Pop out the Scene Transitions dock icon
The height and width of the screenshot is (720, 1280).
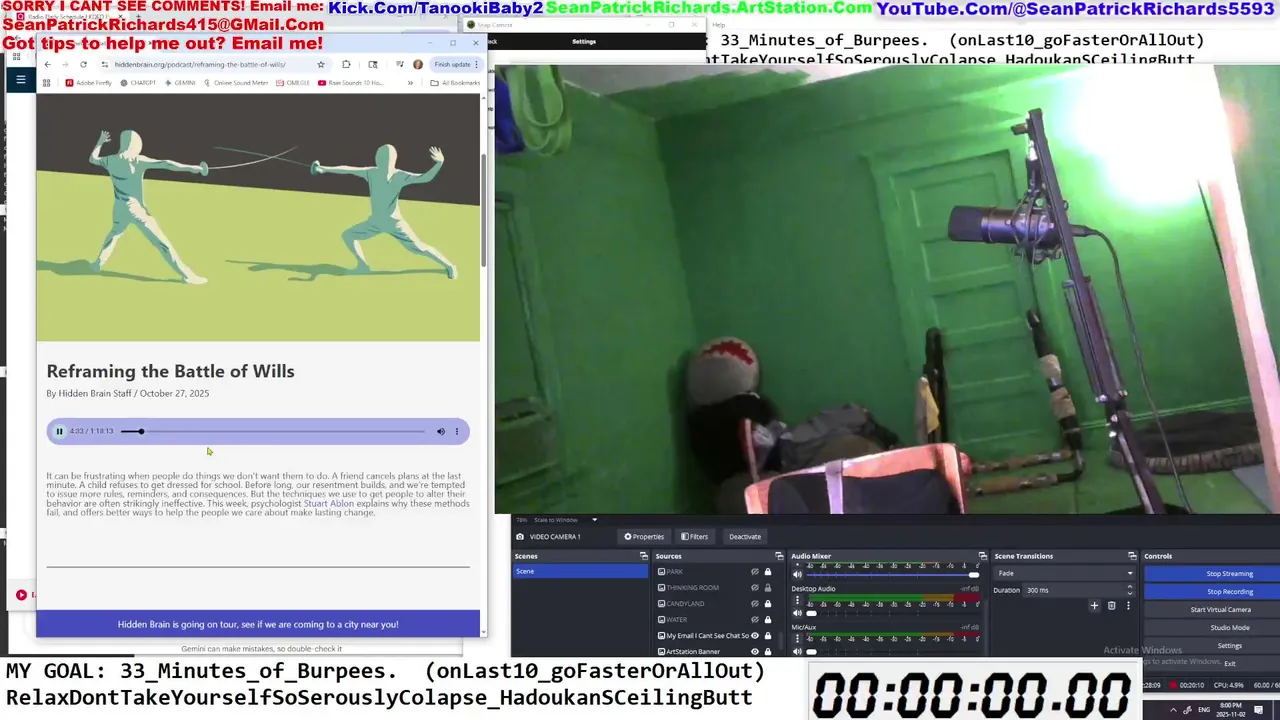(1132, 556)
